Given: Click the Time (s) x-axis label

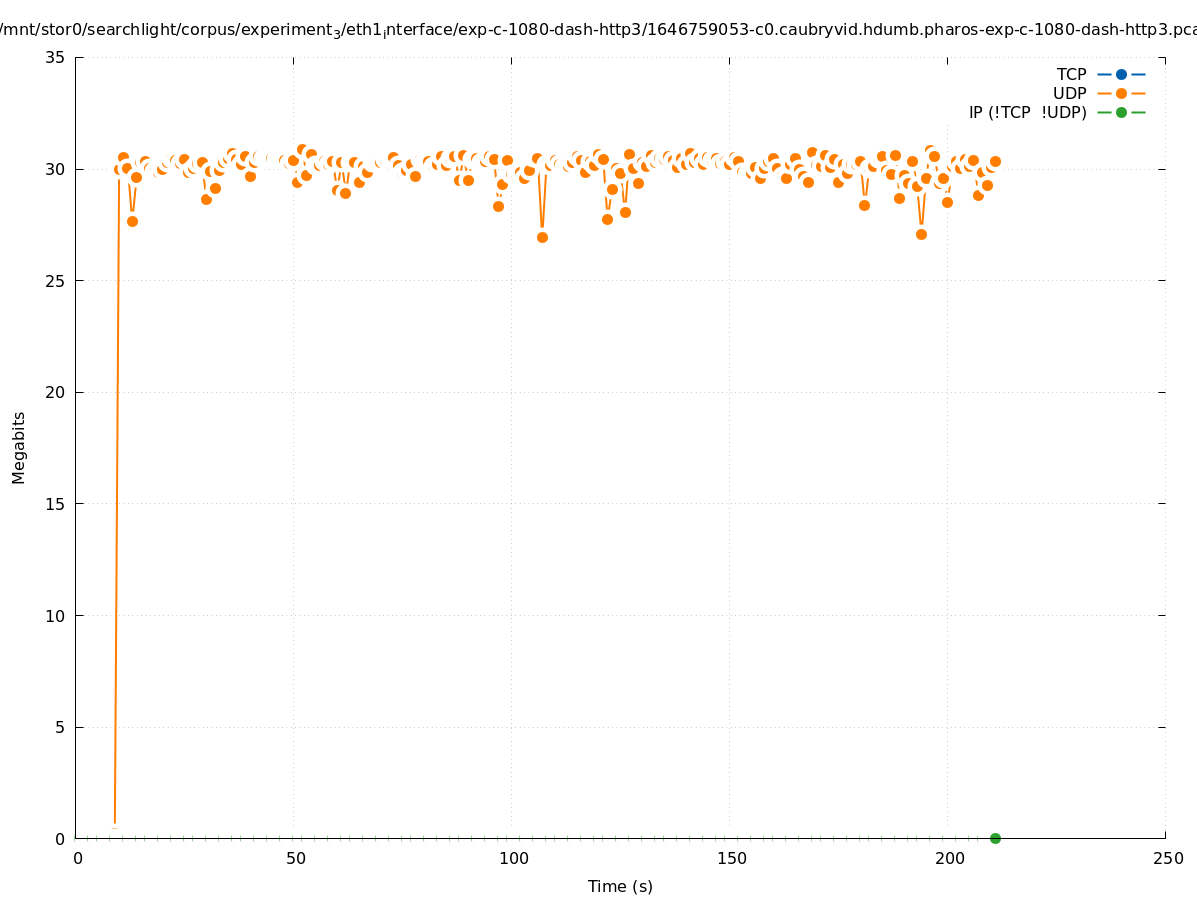Looking at the screenshot, I should (x=620, y=886).
